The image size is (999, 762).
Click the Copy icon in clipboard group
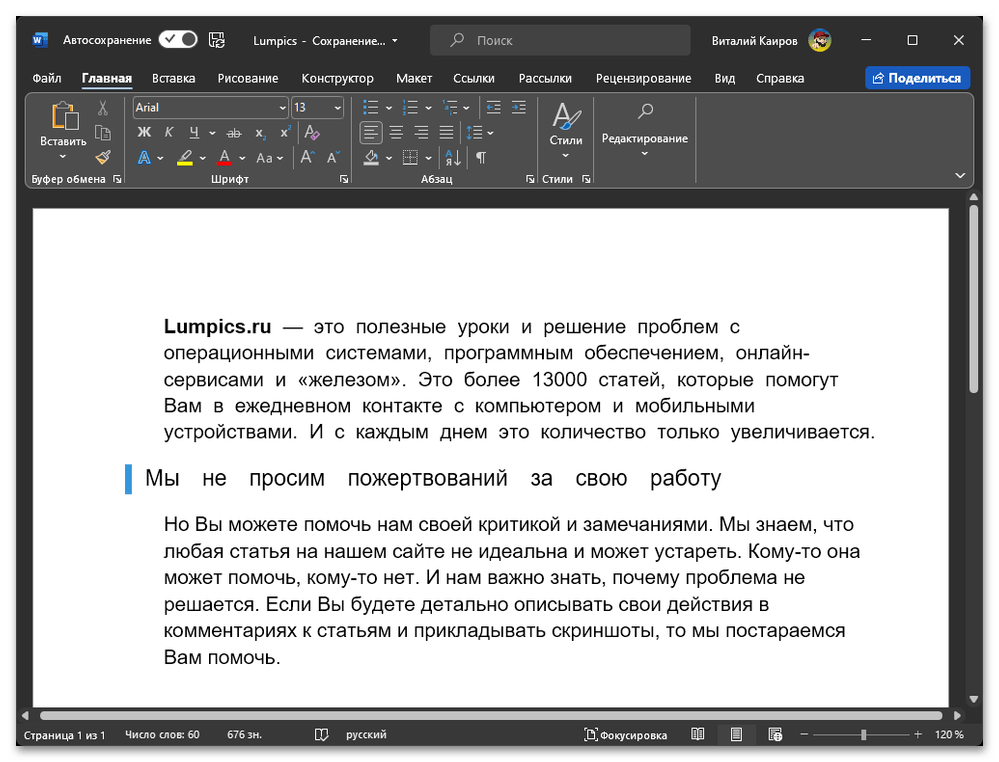tap(103, 133)
